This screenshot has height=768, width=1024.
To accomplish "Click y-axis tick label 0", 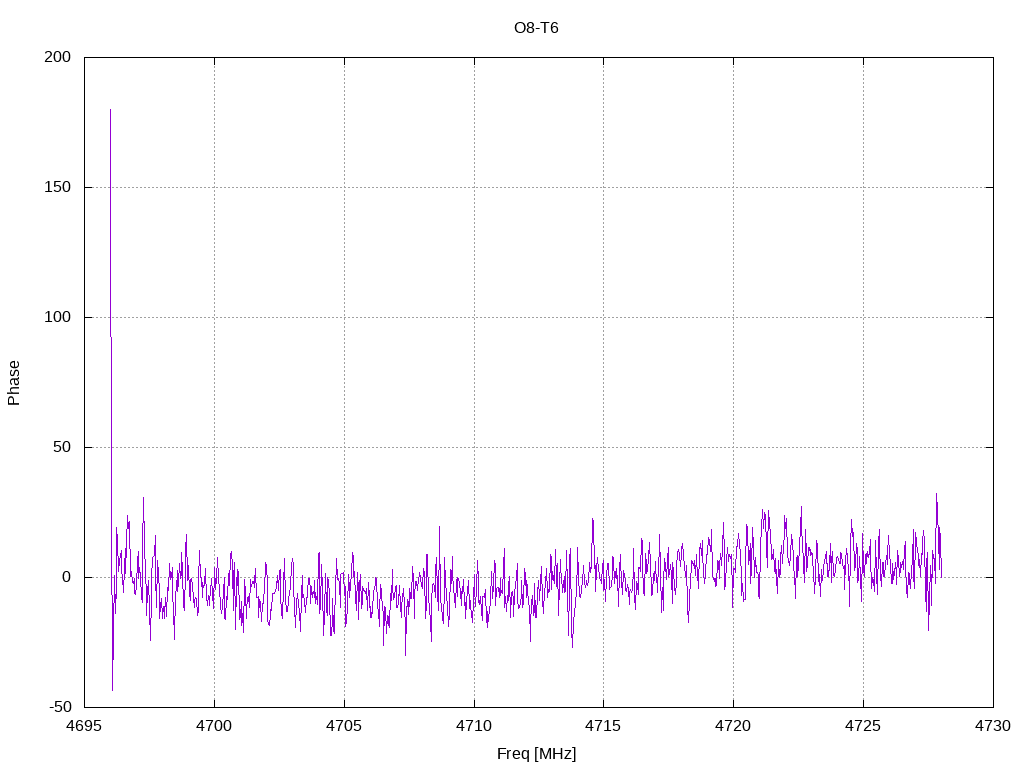I will tap(67, 577).
